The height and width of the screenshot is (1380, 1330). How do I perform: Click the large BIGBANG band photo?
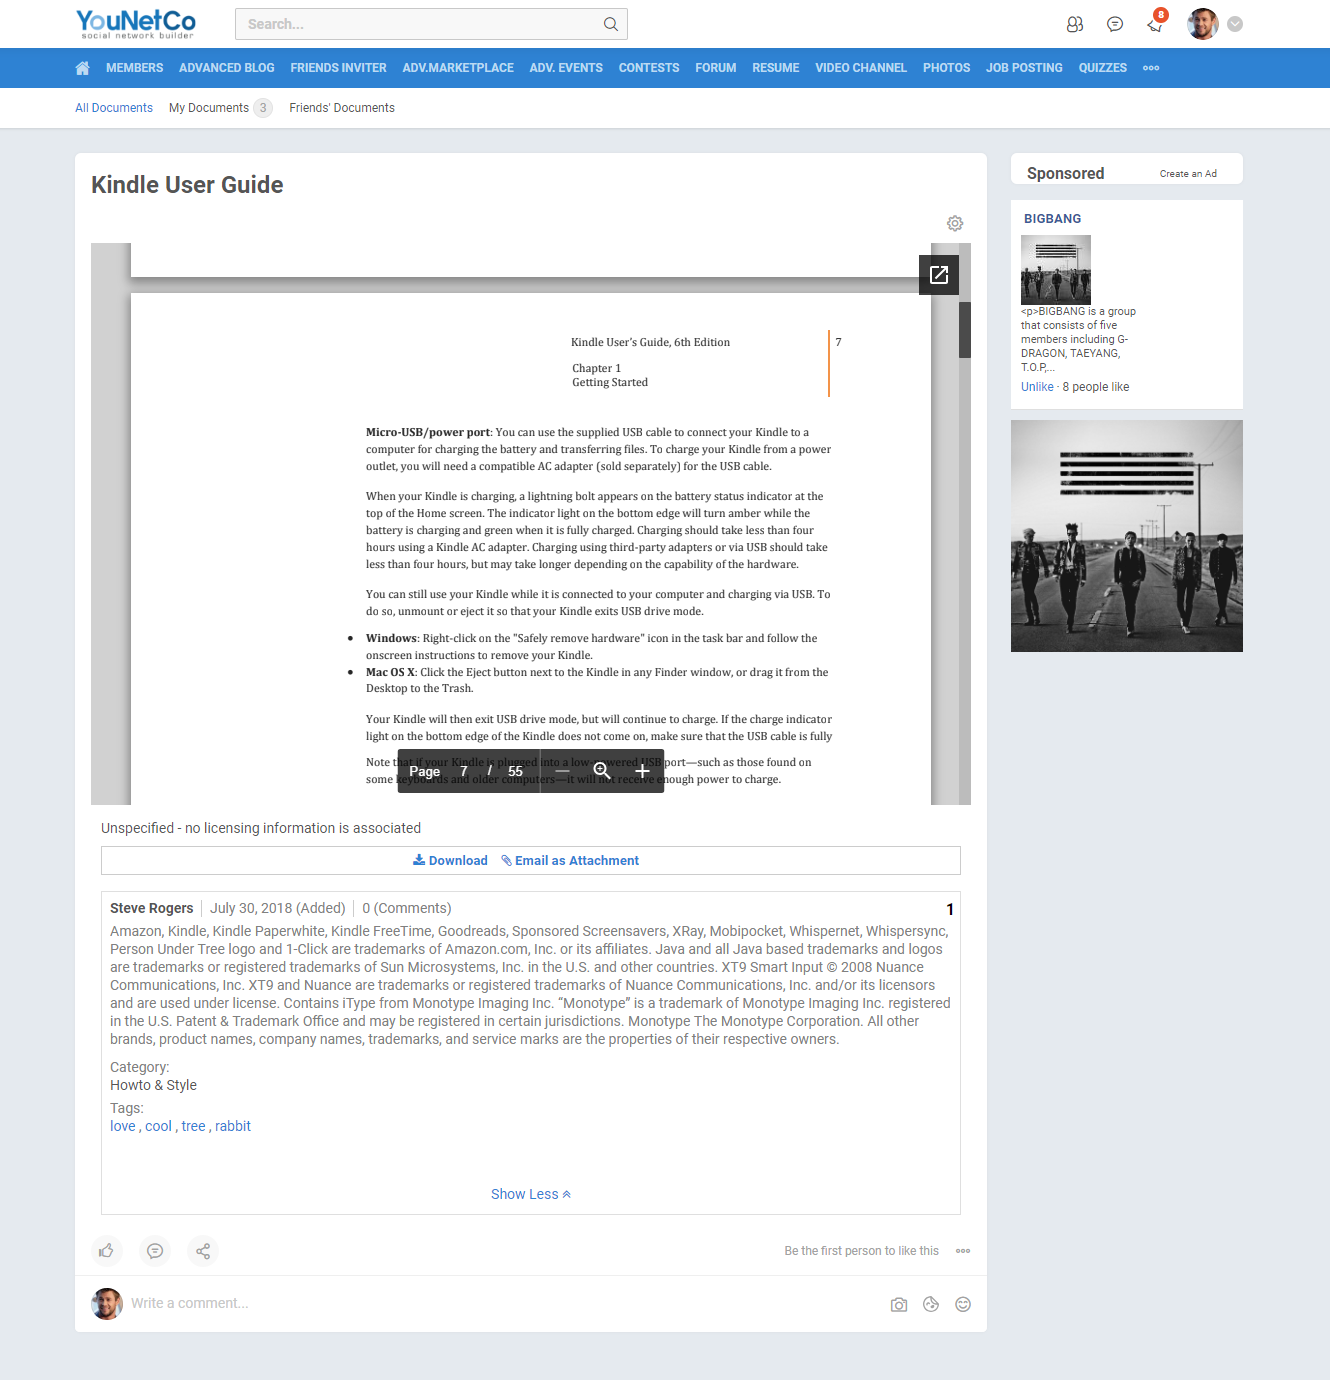[x=1127, y=536]
